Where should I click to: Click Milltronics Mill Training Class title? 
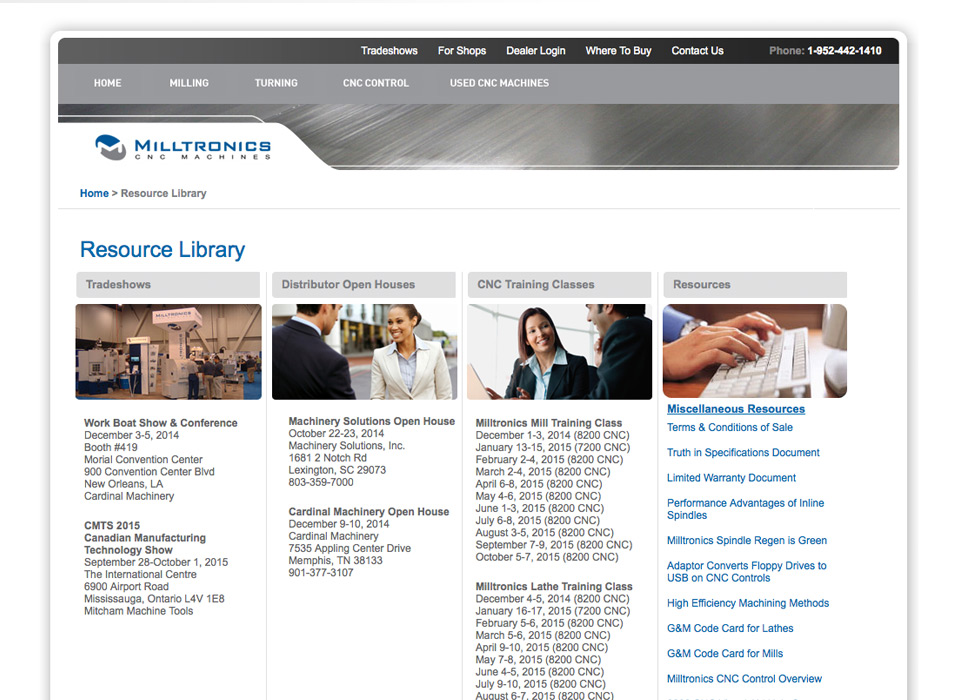[x=549, y=423]
